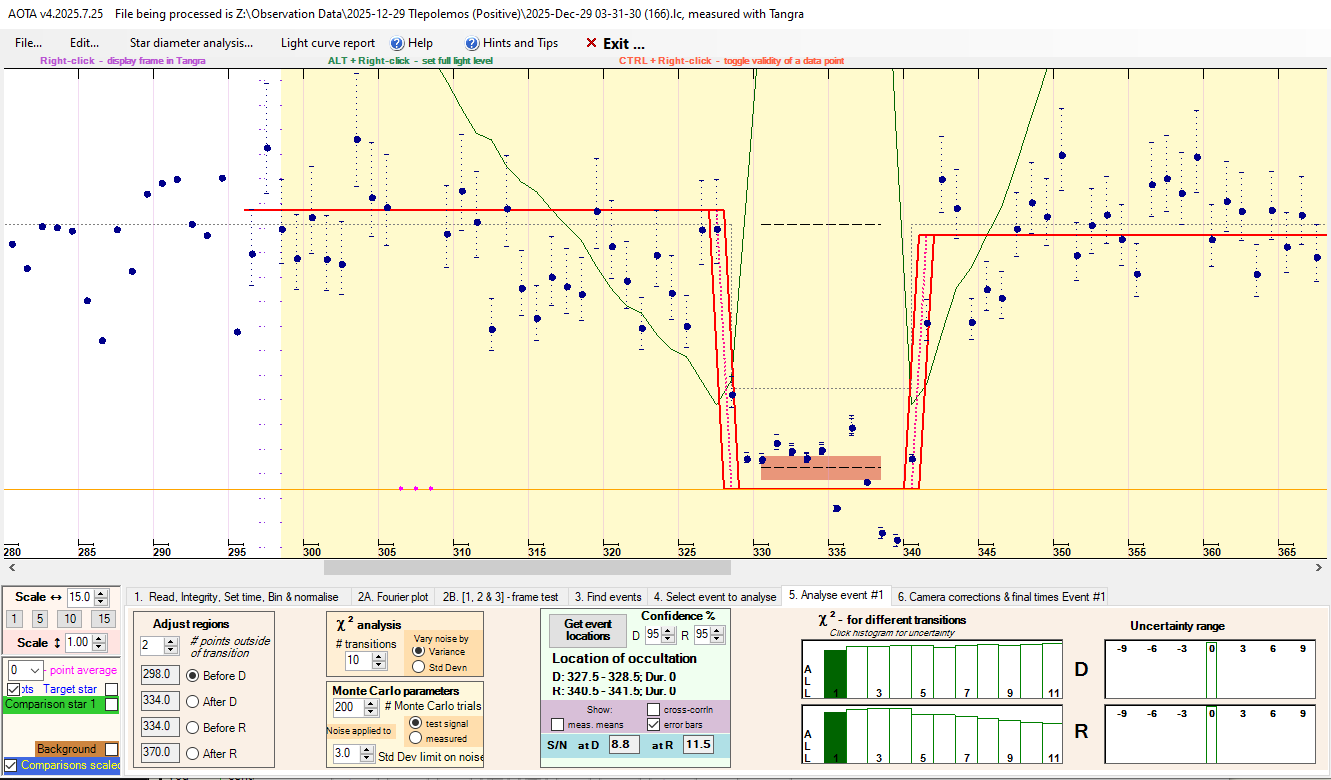Click the red X Exit button
The image size is (1331, 780).
(615, 43)
